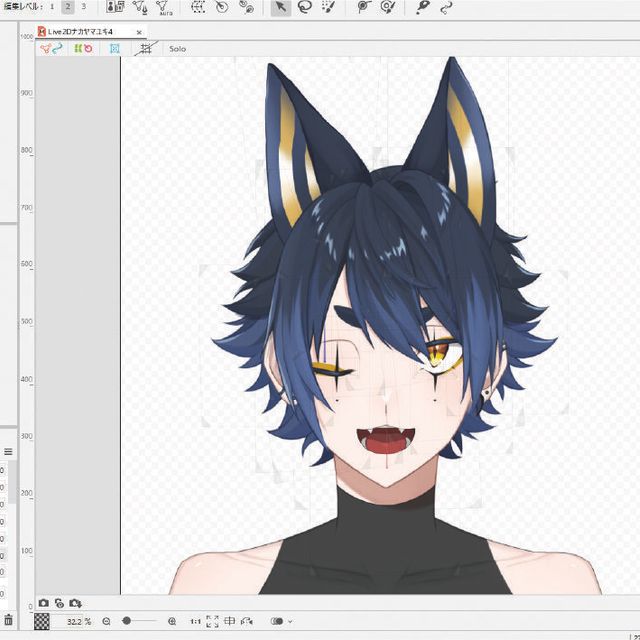This screenshot has height=640, width=640.
Task: Click the display mode toggle switch icon
Action: [277, 621]
